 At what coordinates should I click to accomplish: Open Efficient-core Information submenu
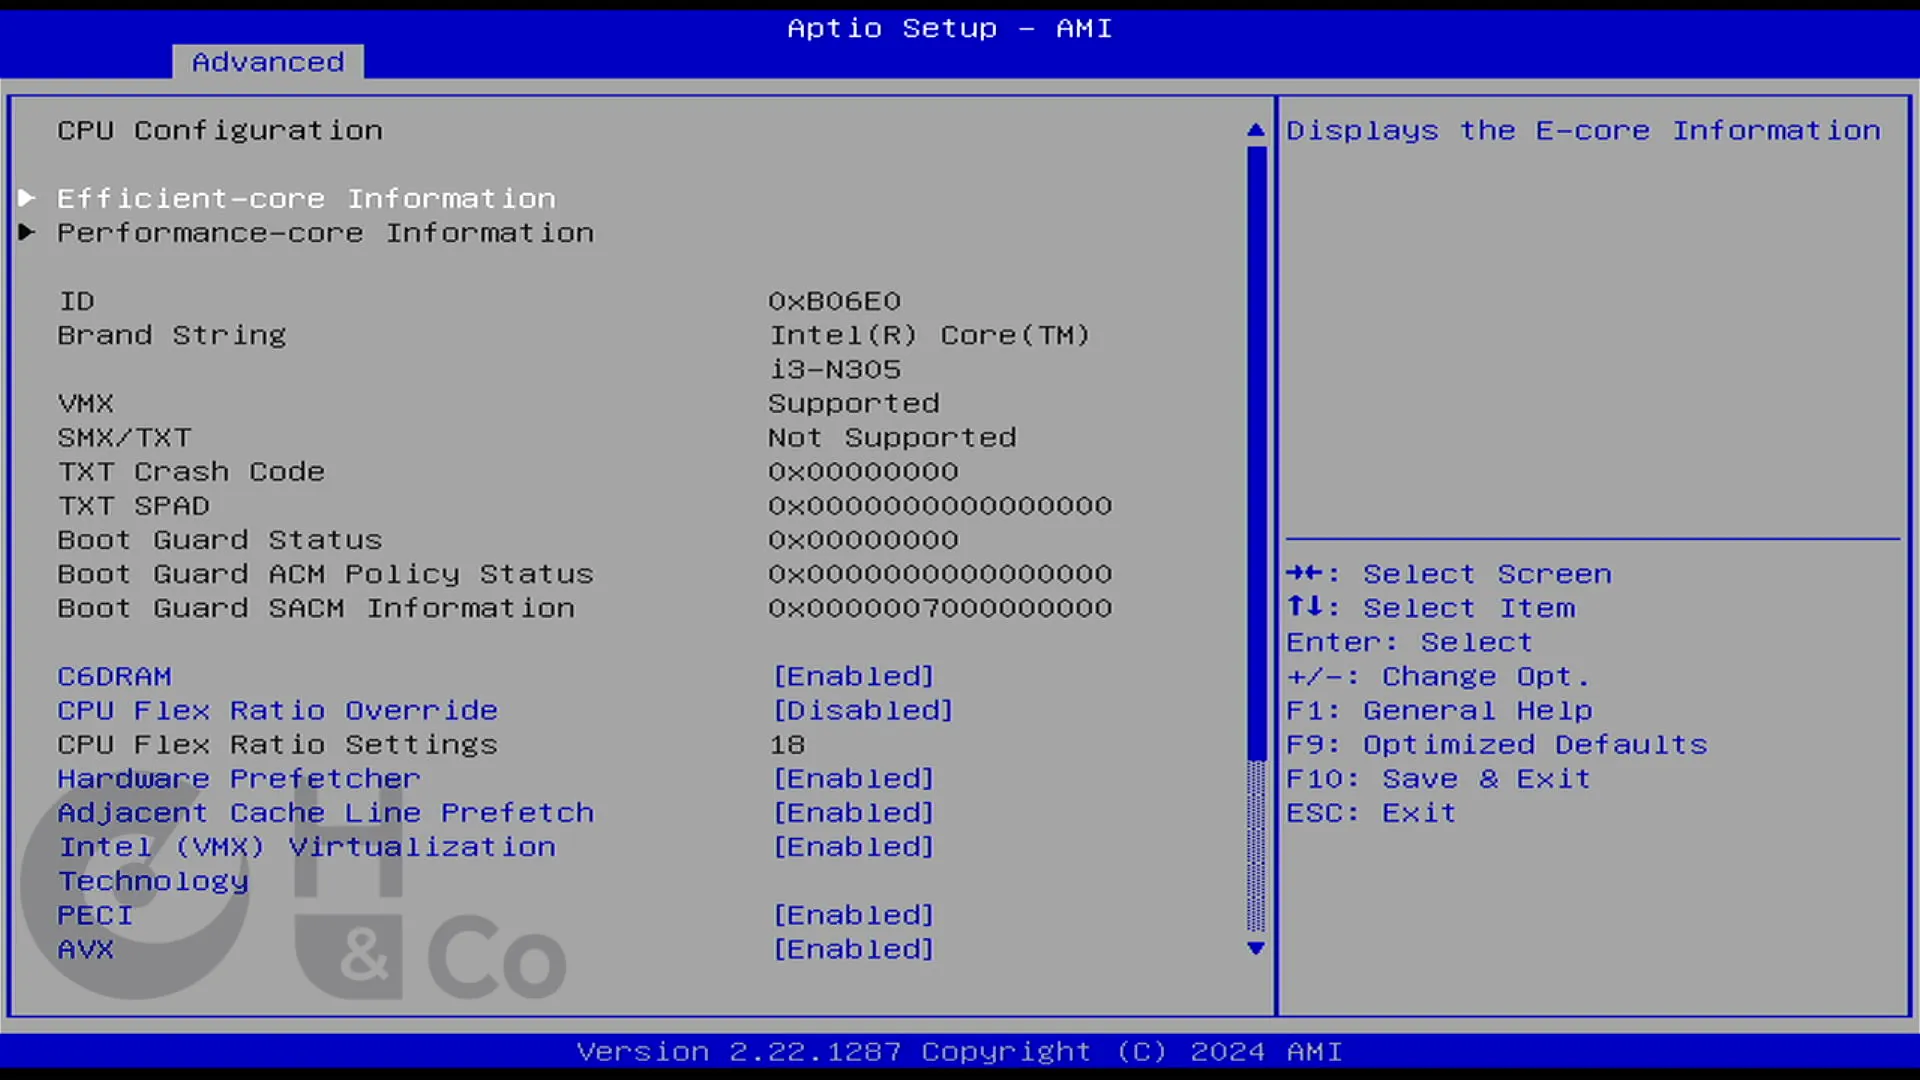306,198
